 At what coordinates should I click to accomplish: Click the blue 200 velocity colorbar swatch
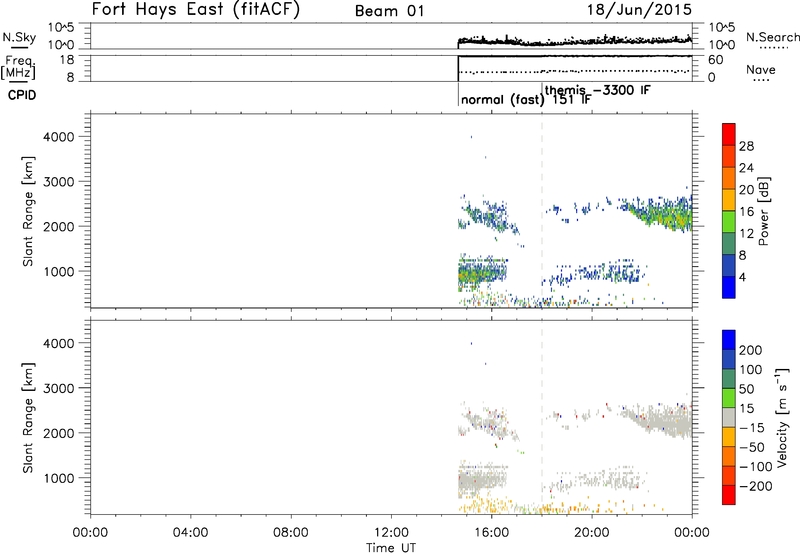[x=729, y=340]
